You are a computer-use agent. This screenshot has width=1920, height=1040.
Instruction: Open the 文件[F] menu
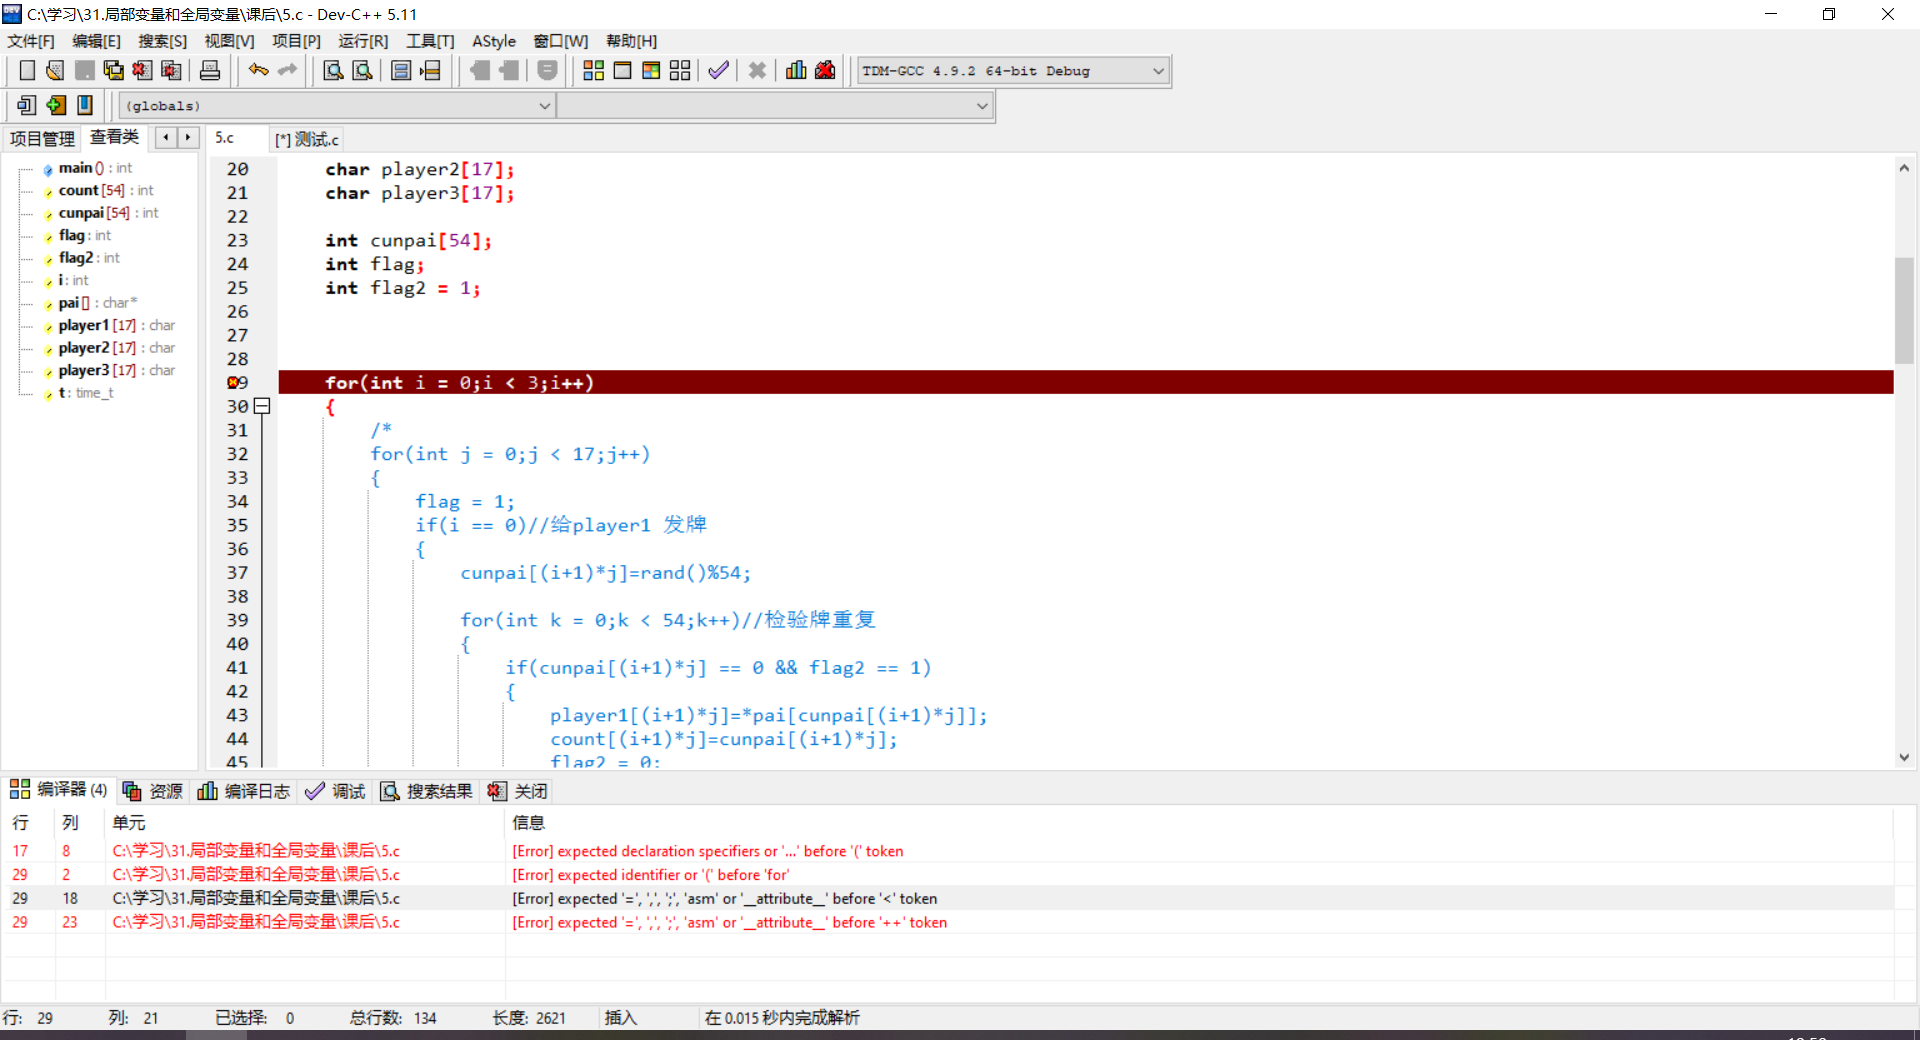point(31,41)
